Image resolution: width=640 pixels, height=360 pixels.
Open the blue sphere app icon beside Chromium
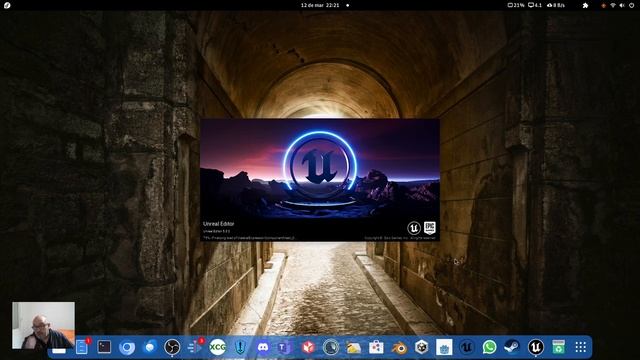(x=150, y=347)
